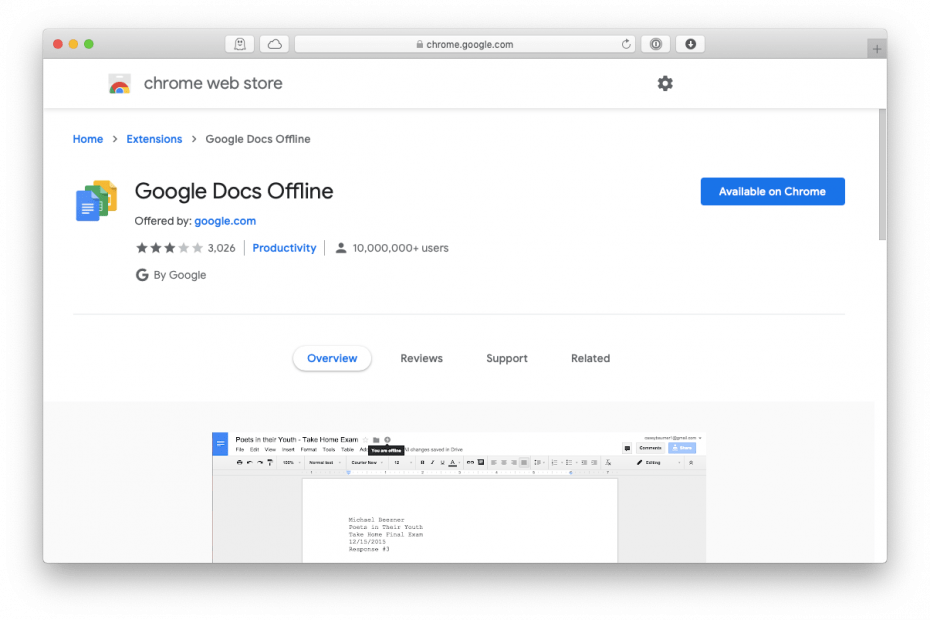Click the Print icon in the Docs toolbar
This screenshot has width=930, height=620.
[239, 462]
